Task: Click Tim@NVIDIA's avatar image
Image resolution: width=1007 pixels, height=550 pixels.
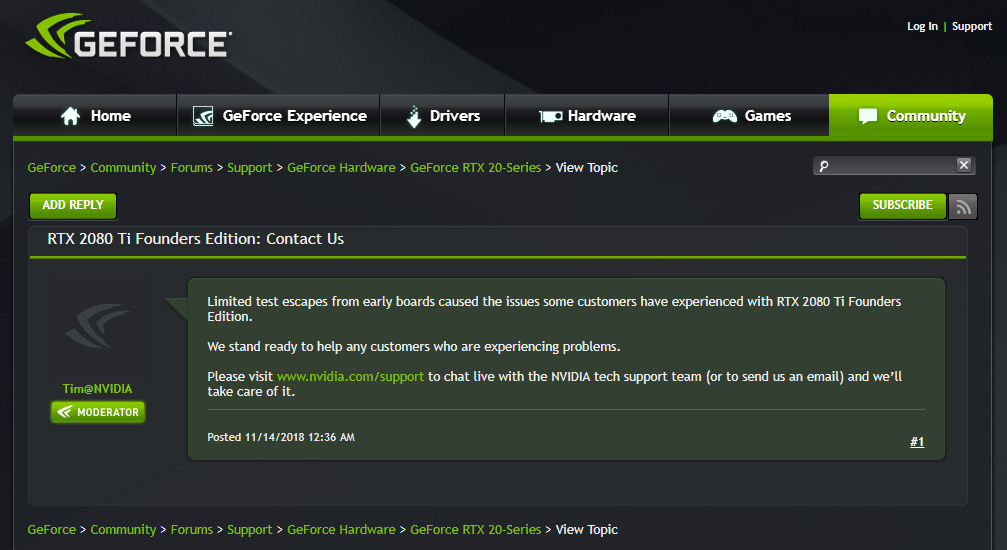Action: click(98, 326)
